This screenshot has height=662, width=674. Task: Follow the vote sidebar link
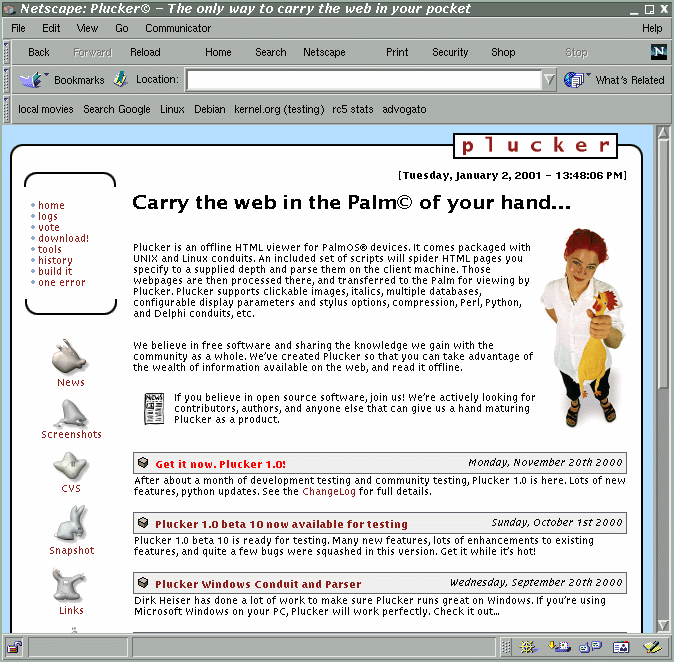(x=49, y=227)
